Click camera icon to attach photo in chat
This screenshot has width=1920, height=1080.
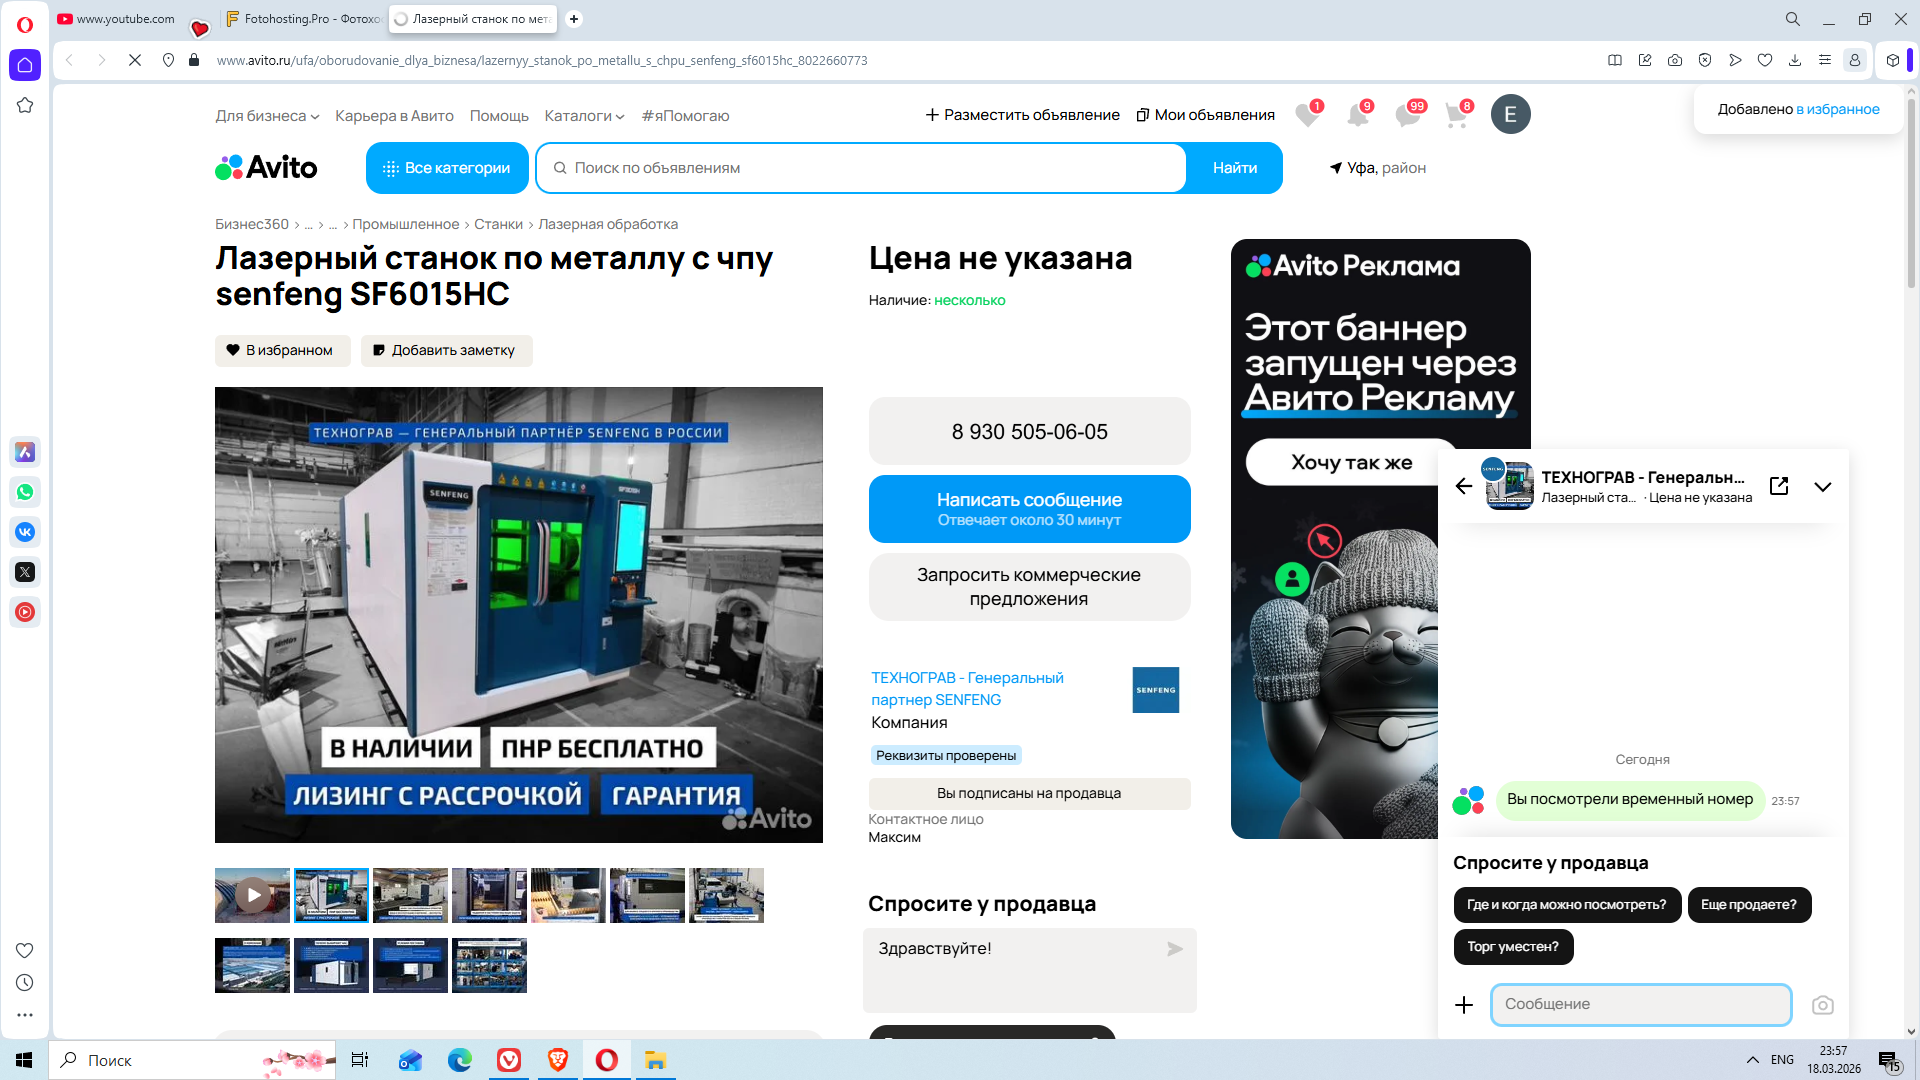coord(1822,1005)
